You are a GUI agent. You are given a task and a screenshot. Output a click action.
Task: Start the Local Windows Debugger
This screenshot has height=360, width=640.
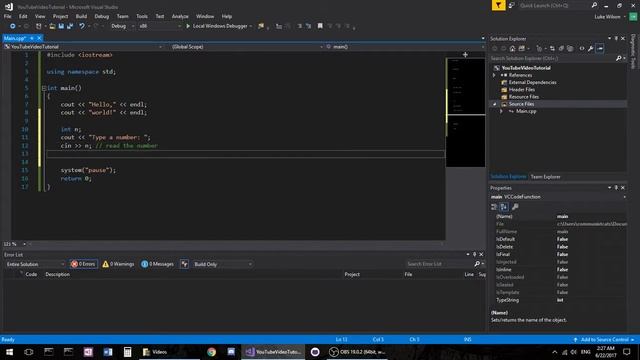[x=219, y=26]
